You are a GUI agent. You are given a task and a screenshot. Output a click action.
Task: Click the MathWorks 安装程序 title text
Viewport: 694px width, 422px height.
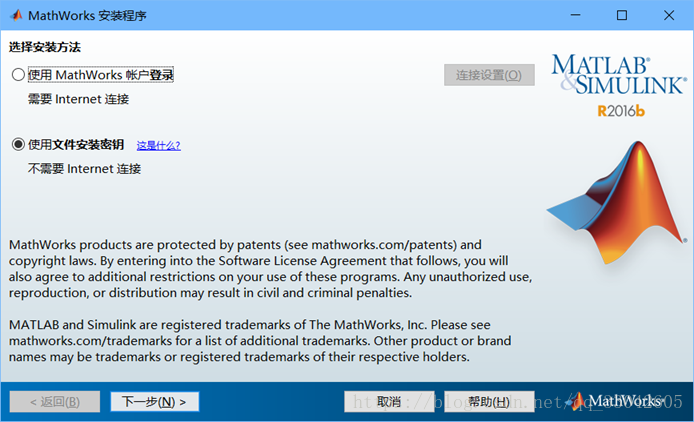click(x=87, y=15)
